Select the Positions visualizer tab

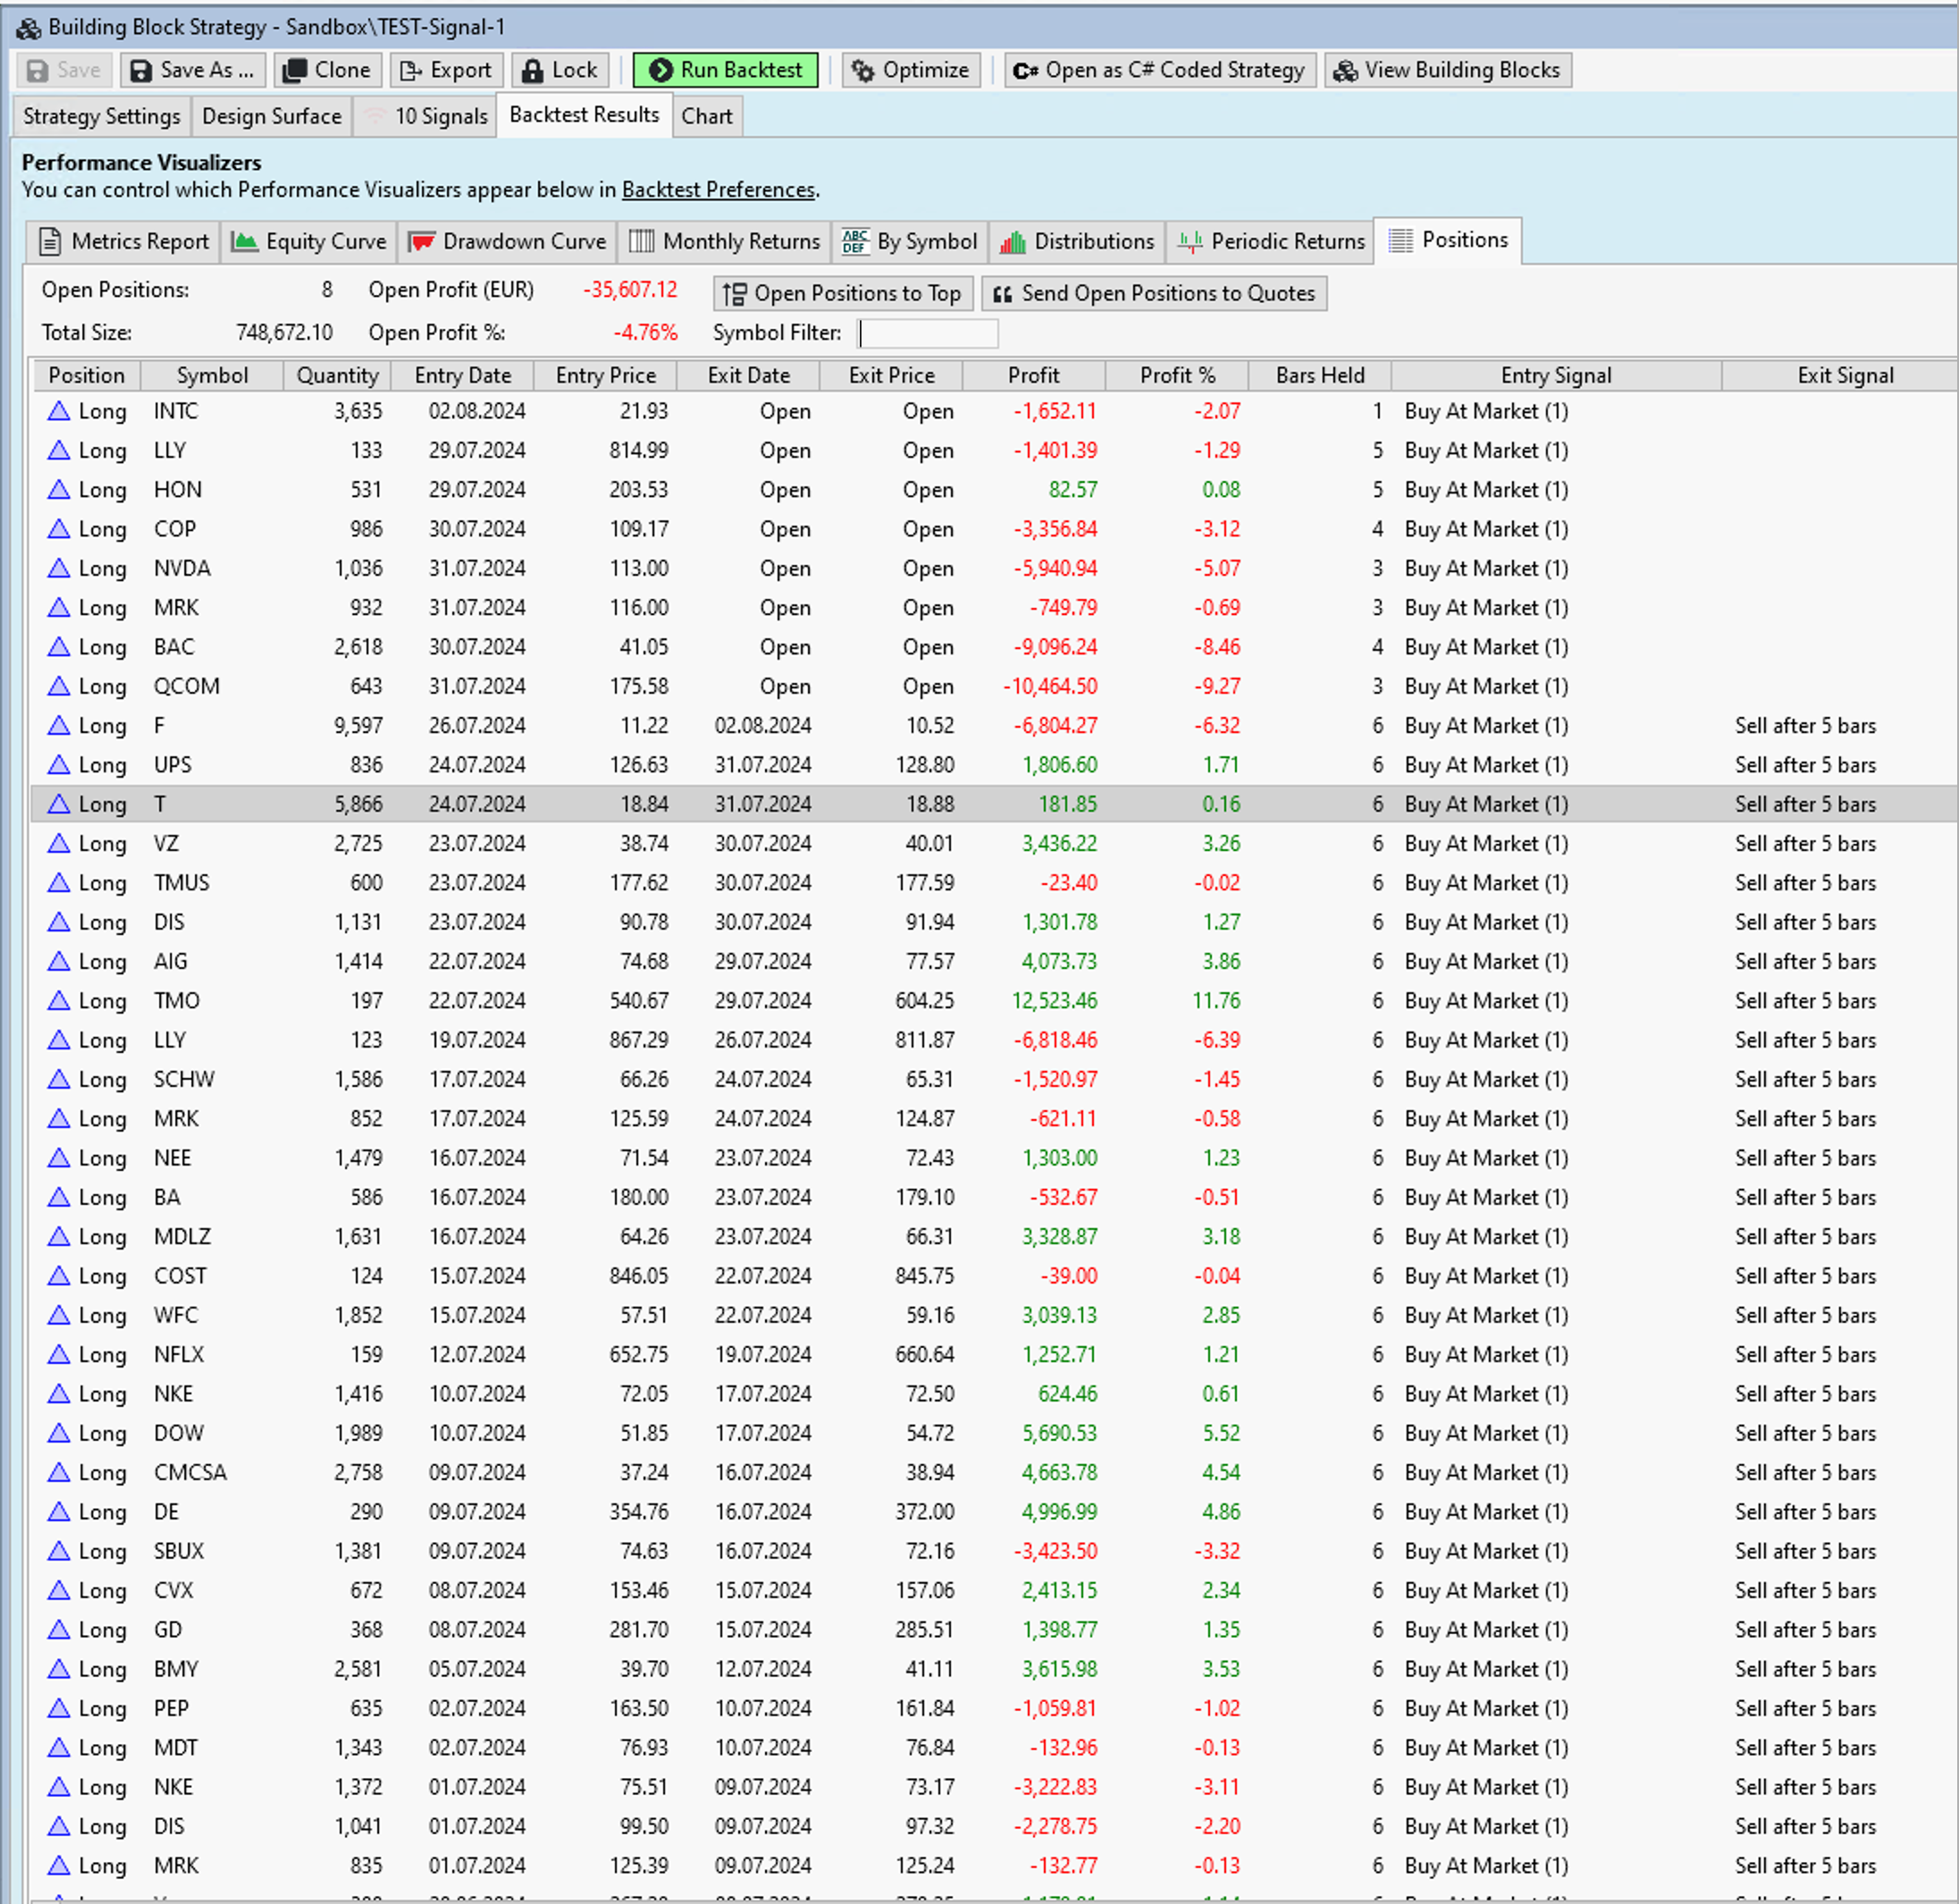[x=1448, y=240]
